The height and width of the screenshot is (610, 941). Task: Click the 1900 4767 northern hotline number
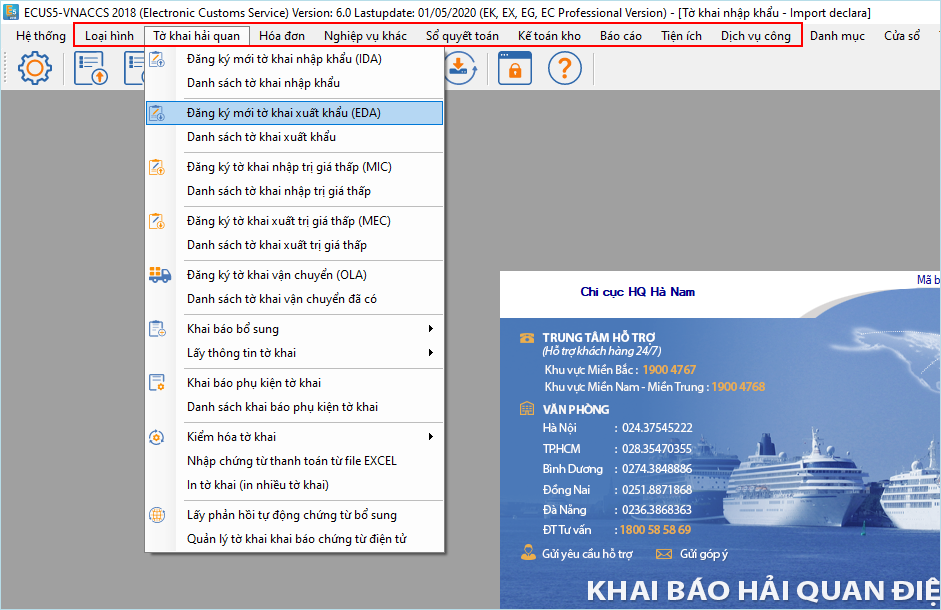(669, 370)
